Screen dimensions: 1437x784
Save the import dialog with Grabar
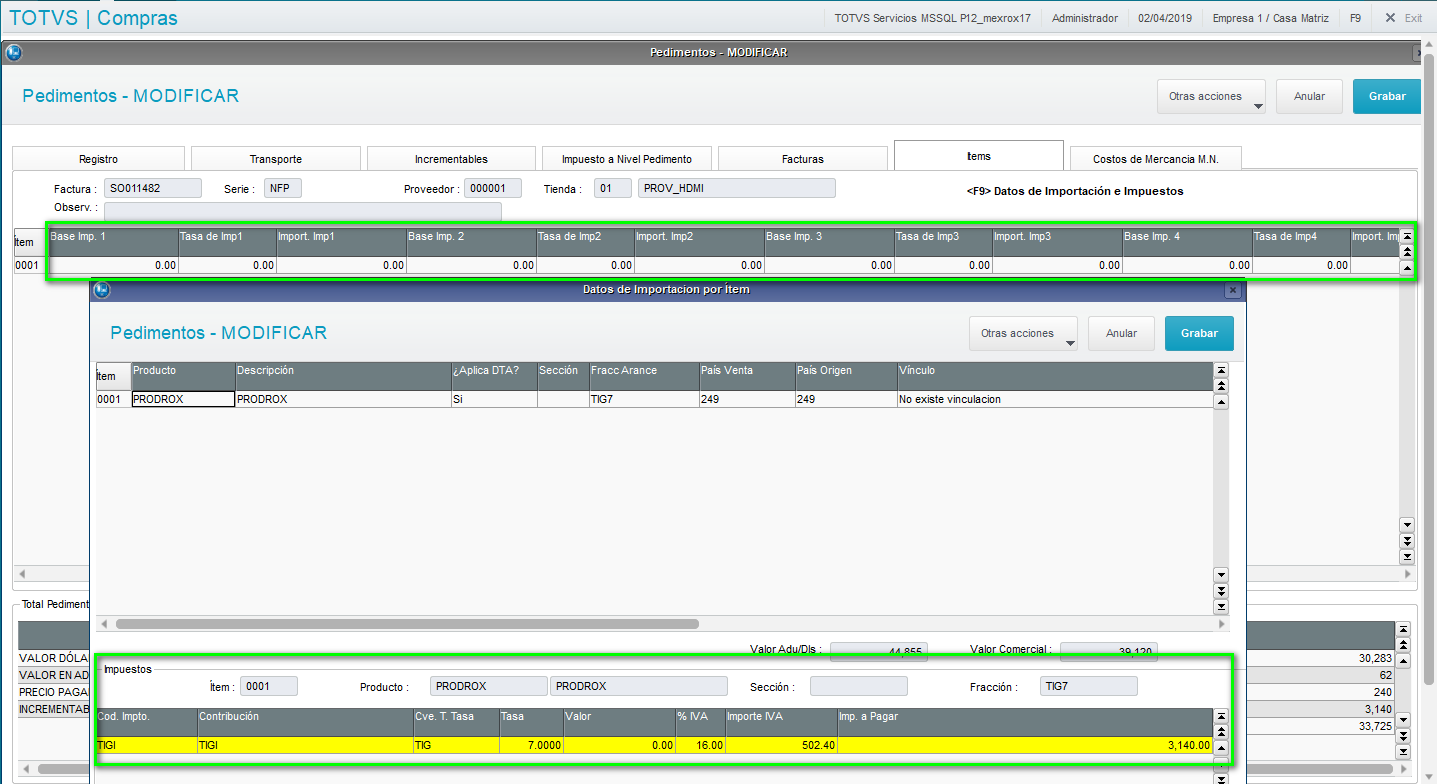(x=1199, y=334)
